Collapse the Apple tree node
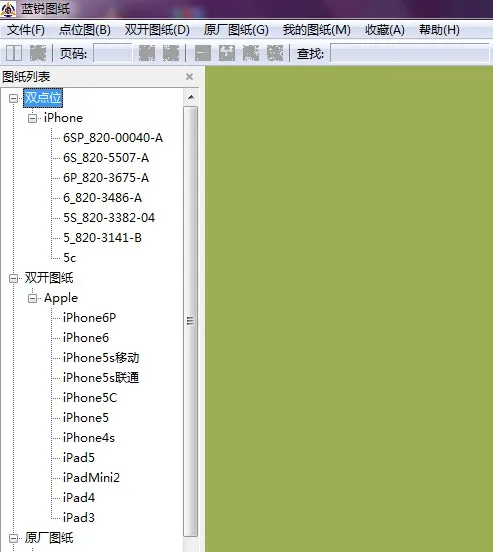The width and height of the screenshot is (493, 552). point(32,299)
